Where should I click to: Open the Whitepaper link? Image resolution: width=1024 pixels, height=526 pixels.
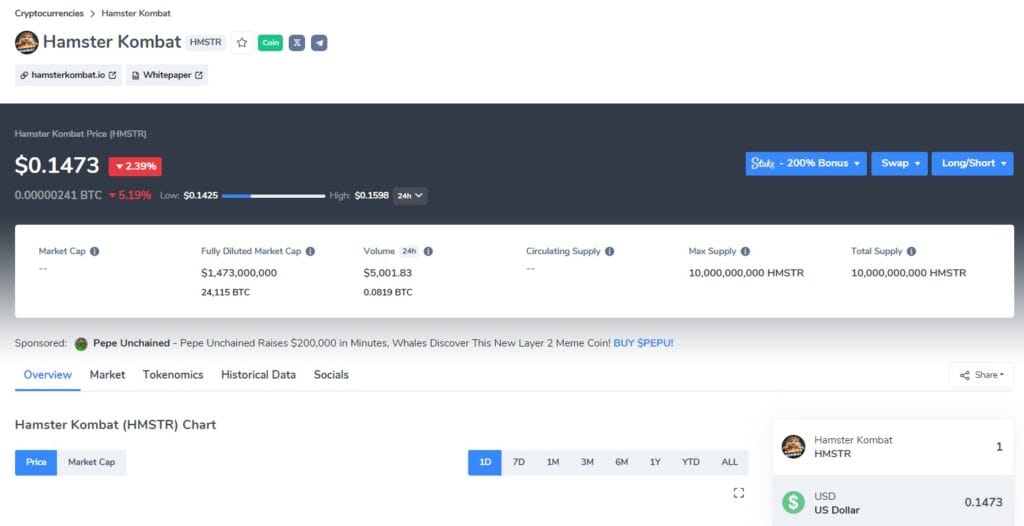(x=167, y=75)
